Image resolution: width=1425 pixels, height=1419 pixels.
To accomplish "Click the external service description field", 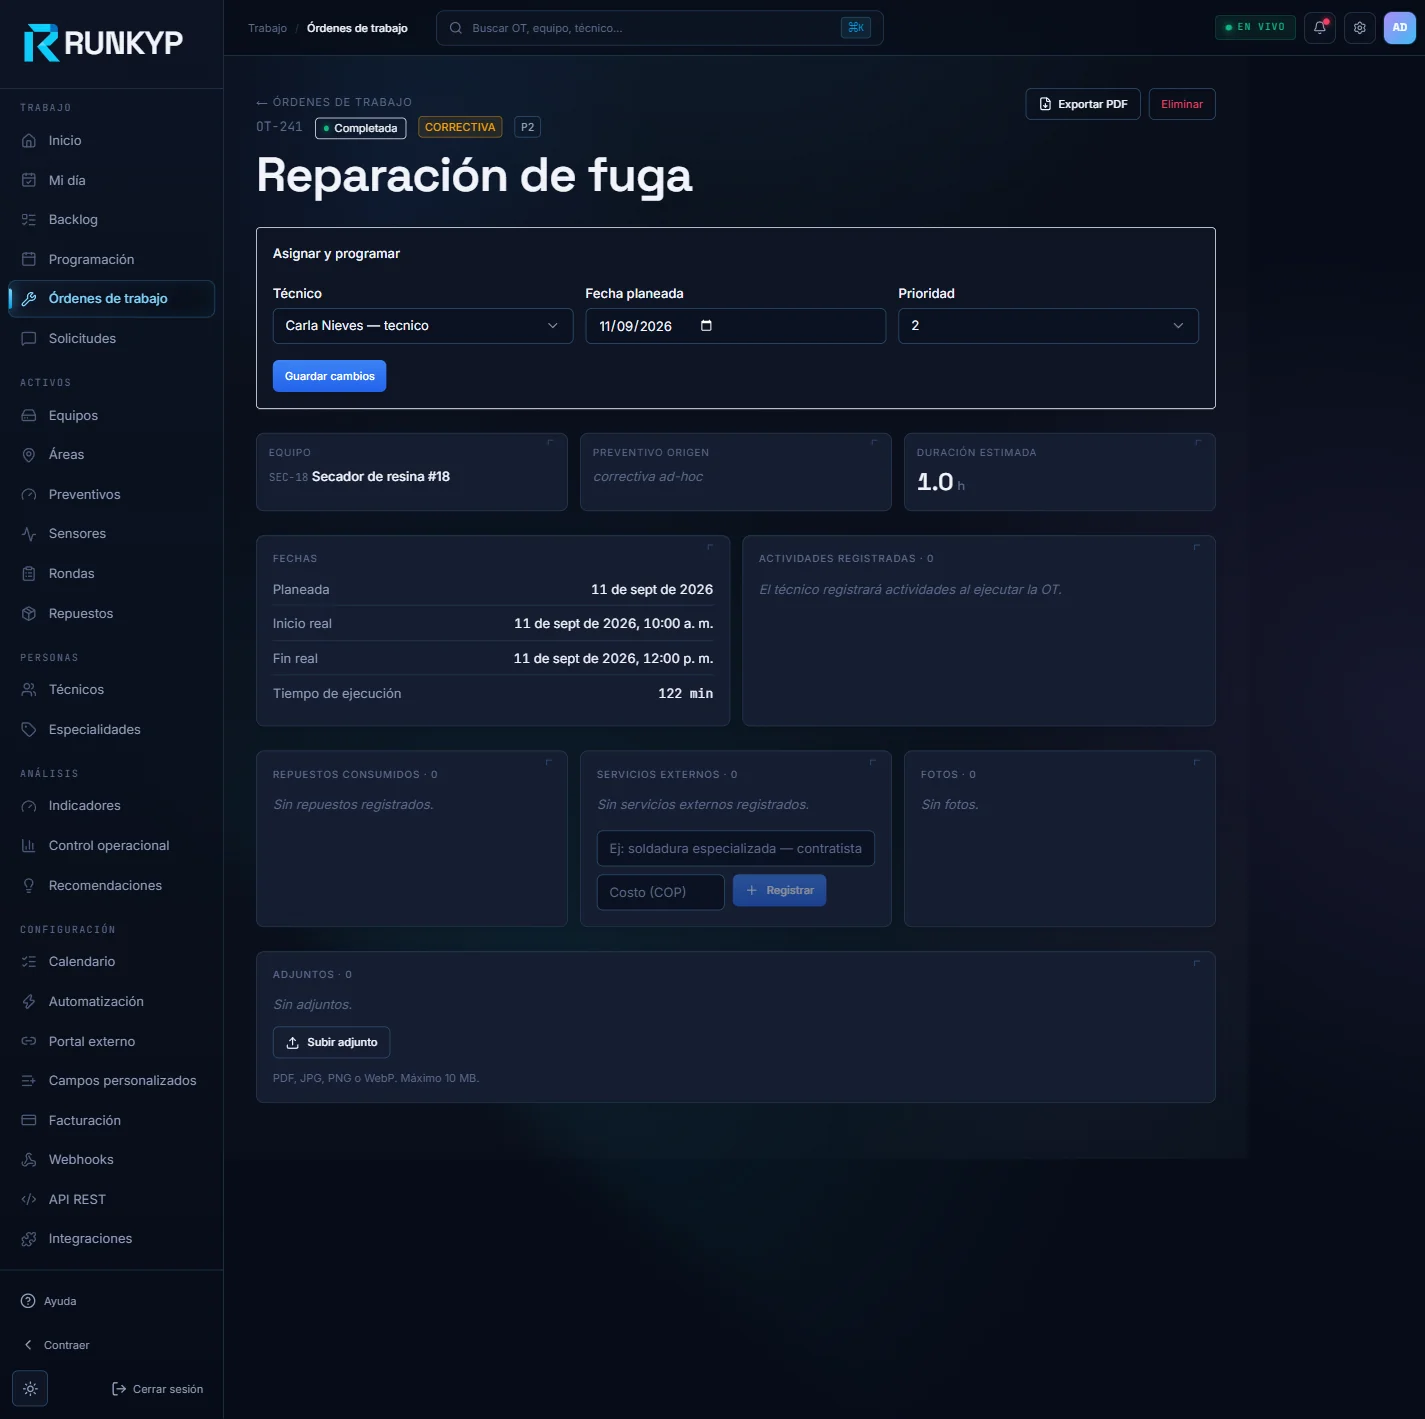I will pos(735,848).
